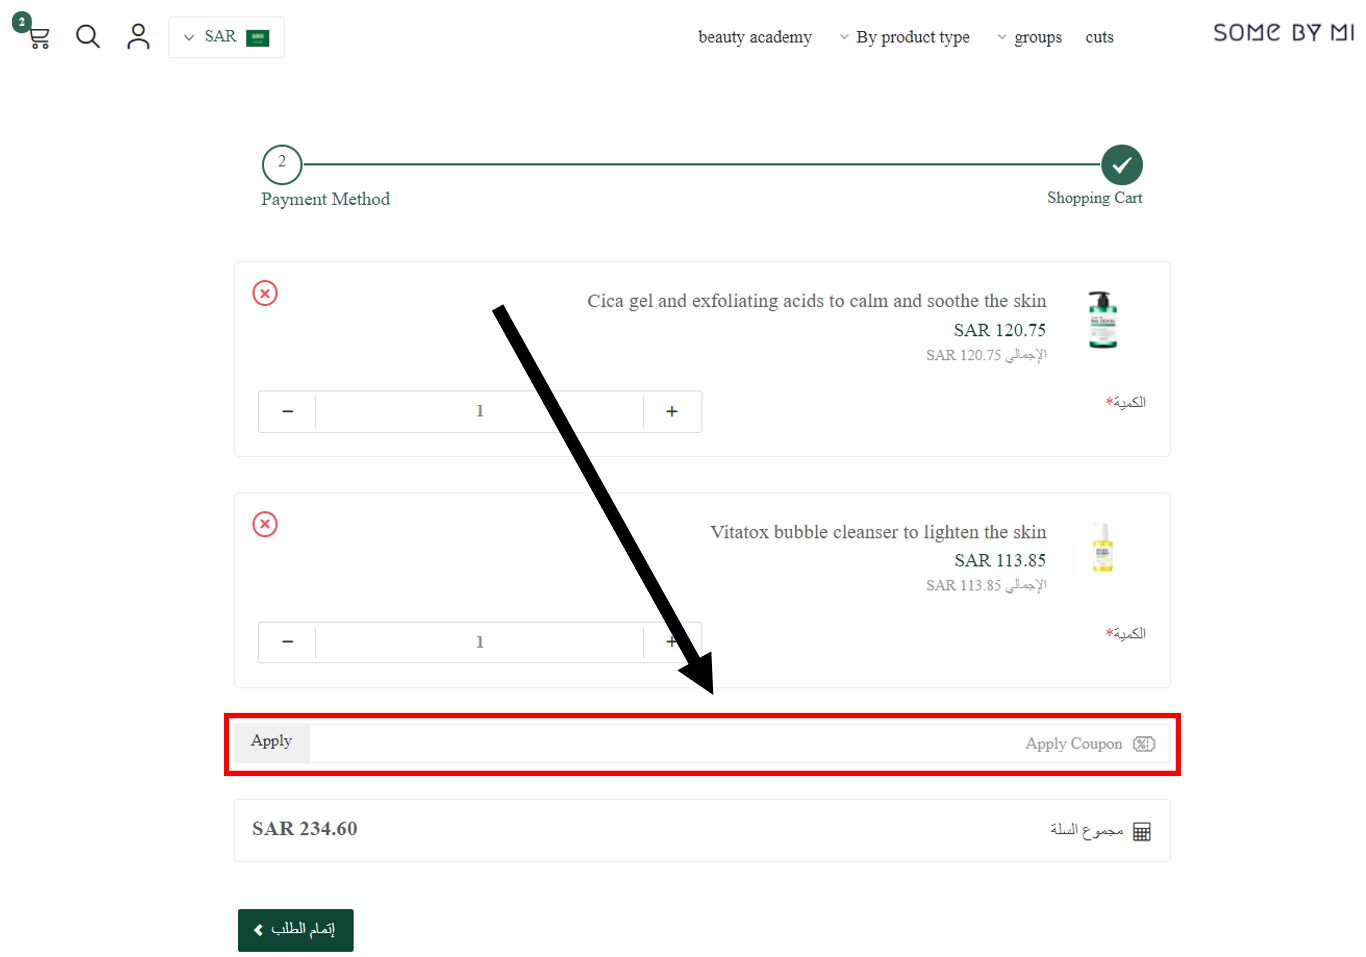Remove the Vitatox bubble cleanser item

coord(265,524)
